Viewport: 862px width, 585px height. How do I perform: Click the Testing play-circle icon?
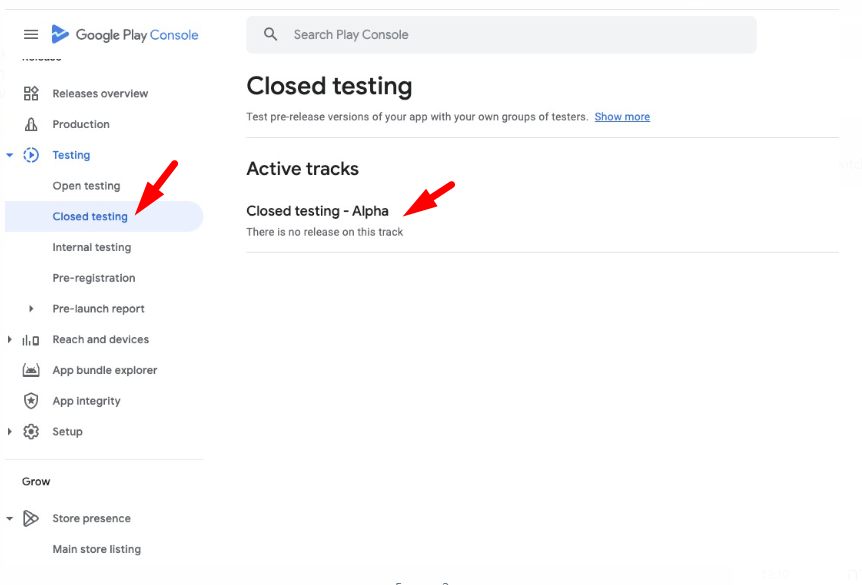coord(31,155)
